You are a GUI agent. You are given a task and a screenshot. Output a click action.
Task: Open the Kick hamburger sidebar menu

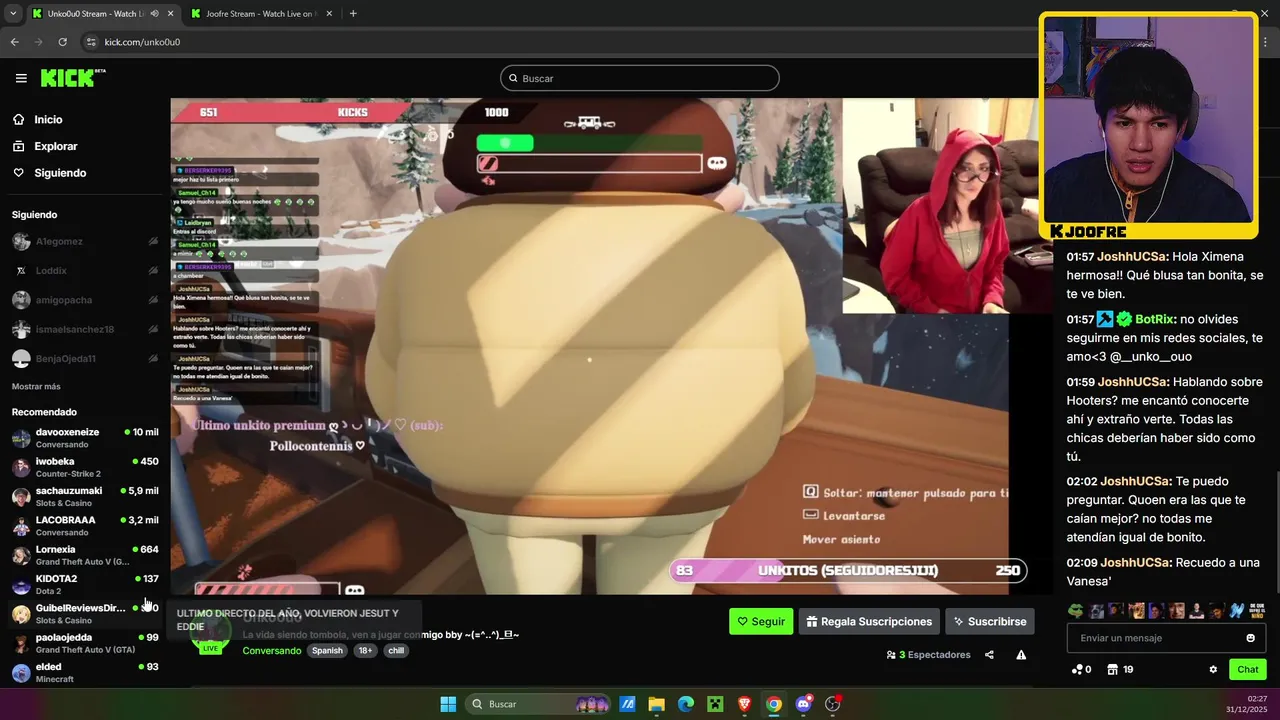pyautogui.click(x=21, y=78)
